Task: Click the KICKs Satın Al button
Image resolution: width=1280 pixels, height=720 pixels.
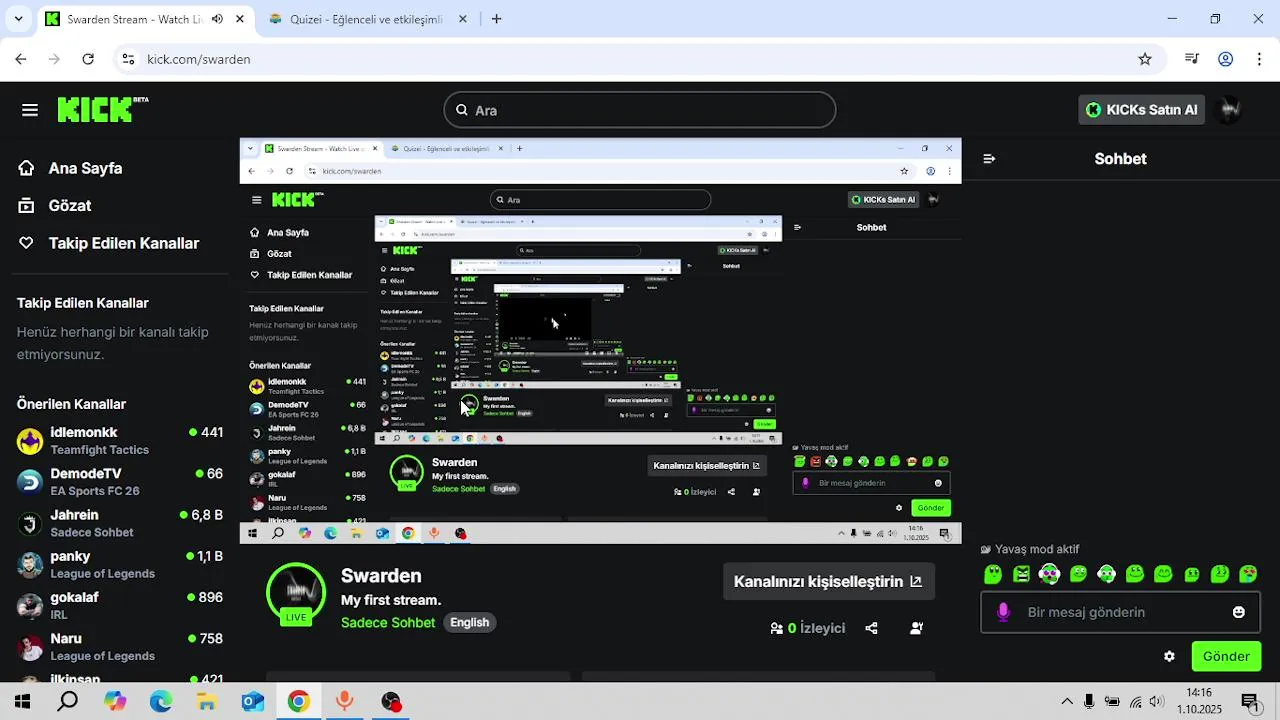Action: (1141, 110)
